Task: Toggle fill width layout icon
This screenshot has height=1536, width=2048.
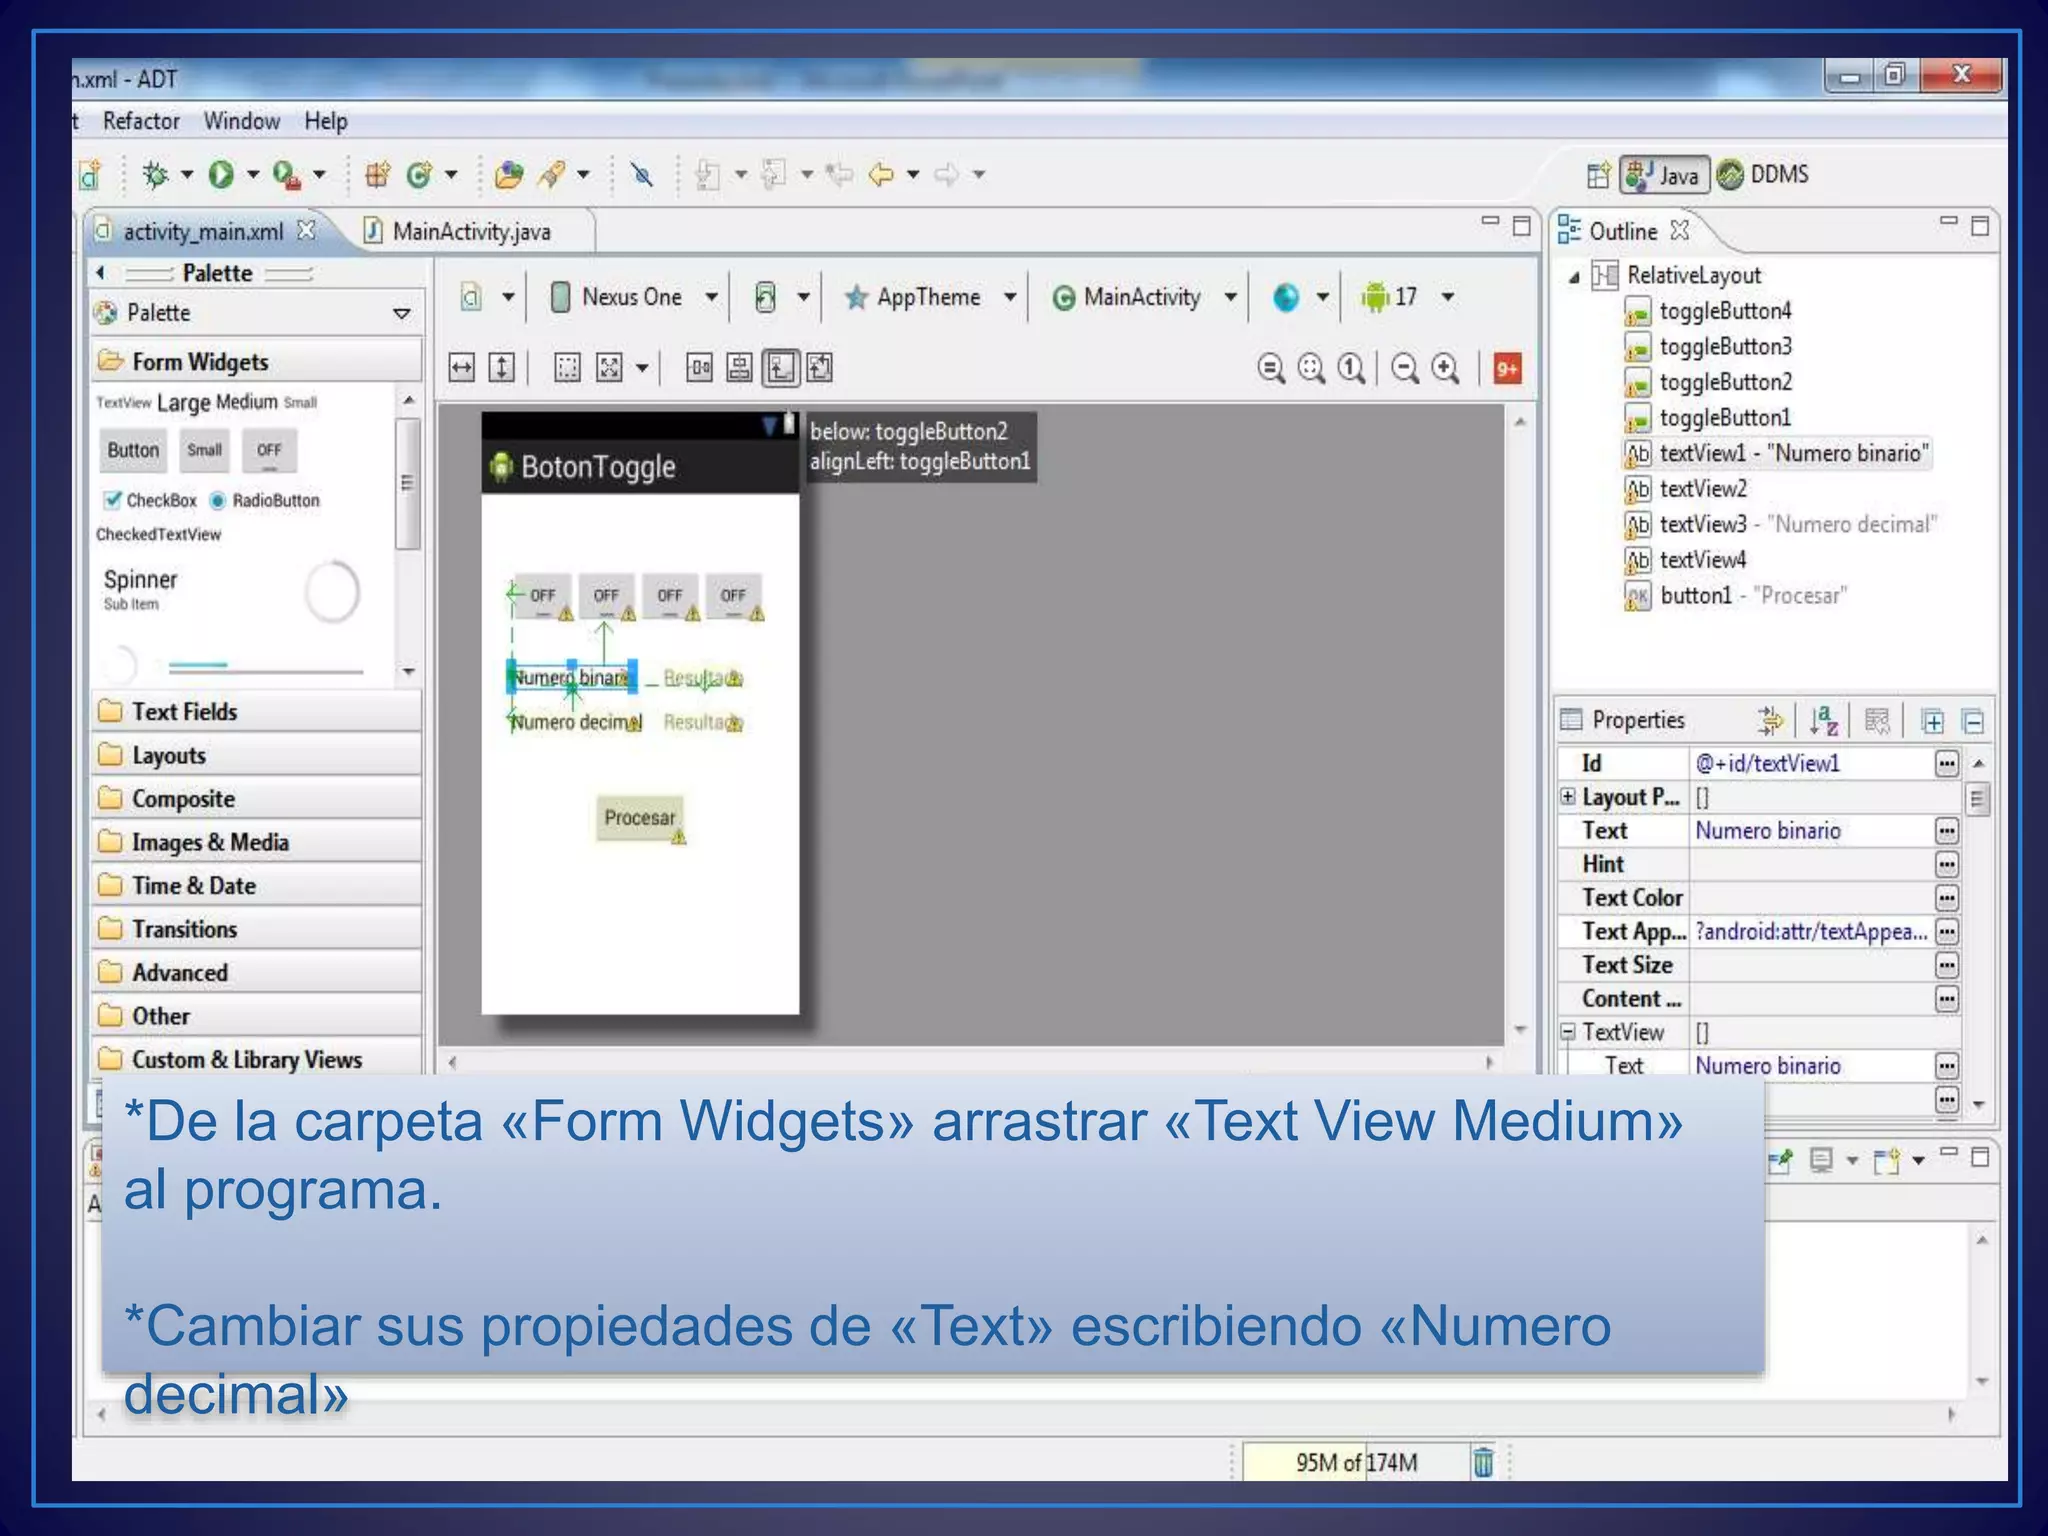Action: (x=461, y=368)
